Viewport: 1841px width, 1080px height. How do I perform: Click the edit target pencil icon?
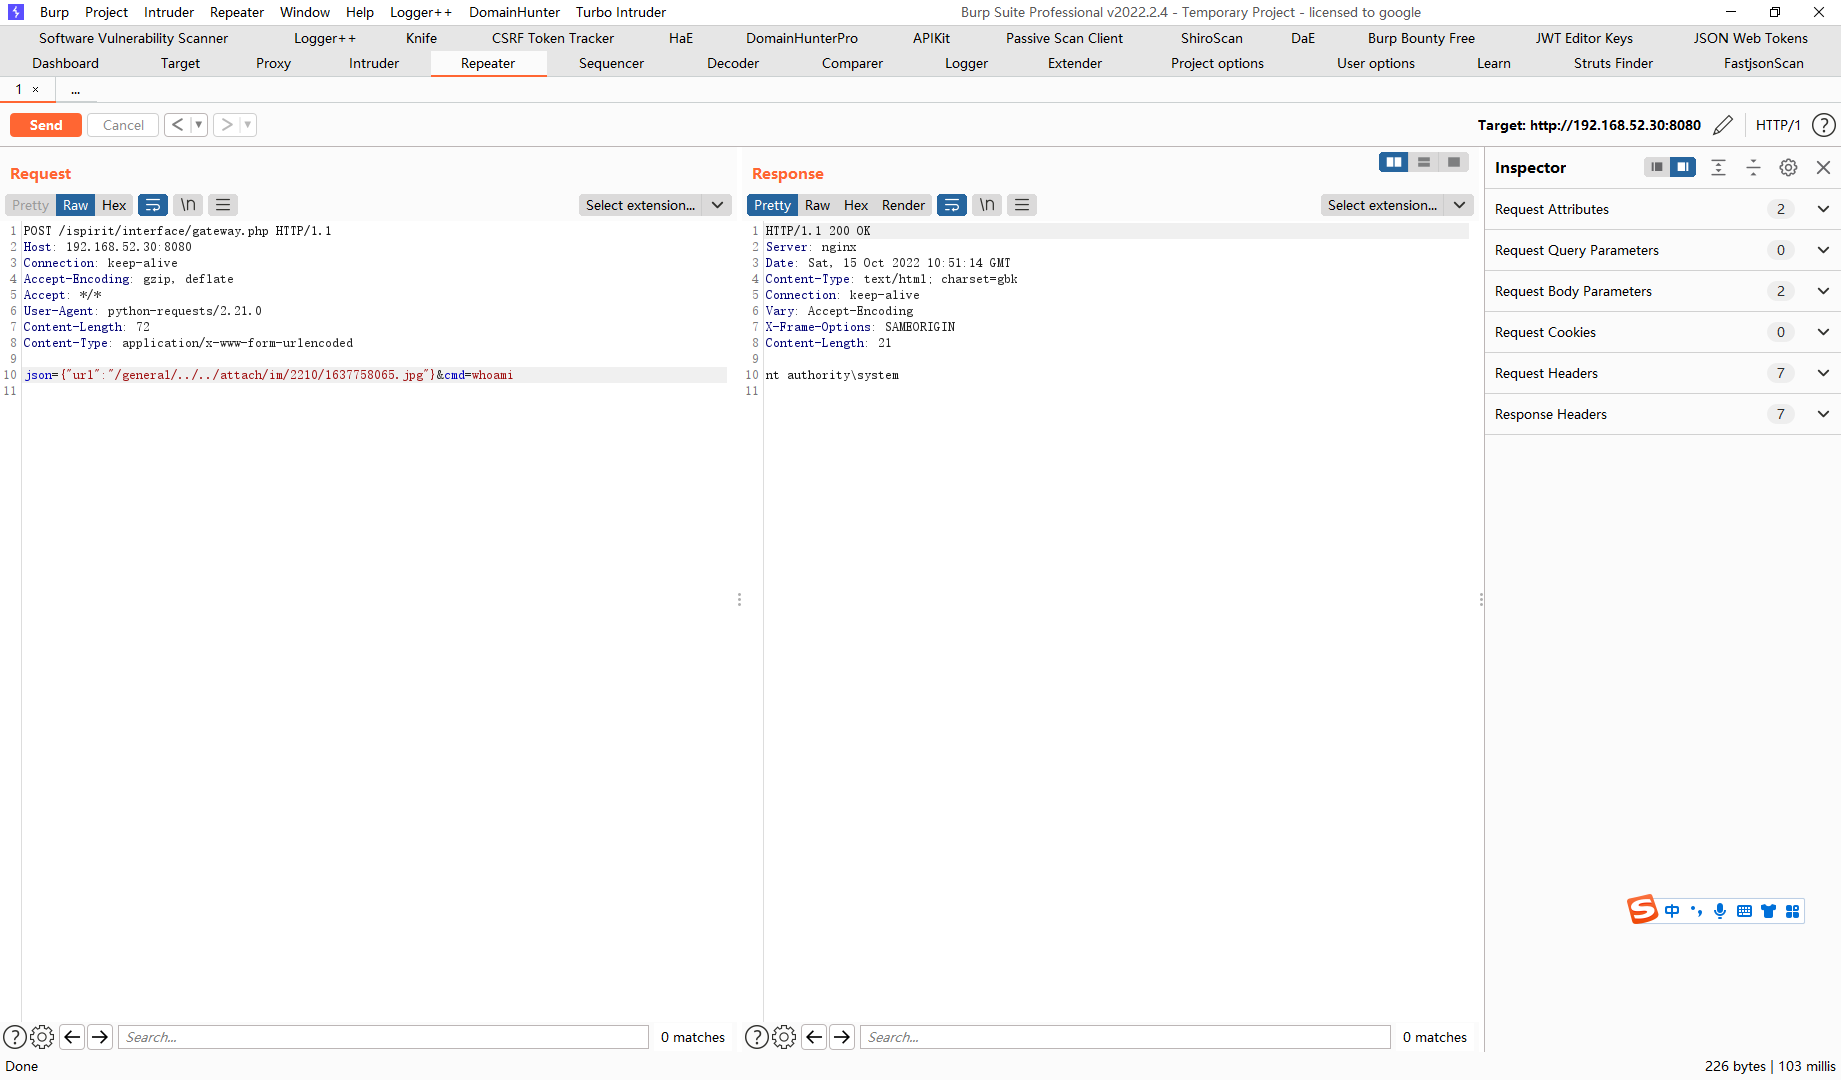pos(1722,125)
